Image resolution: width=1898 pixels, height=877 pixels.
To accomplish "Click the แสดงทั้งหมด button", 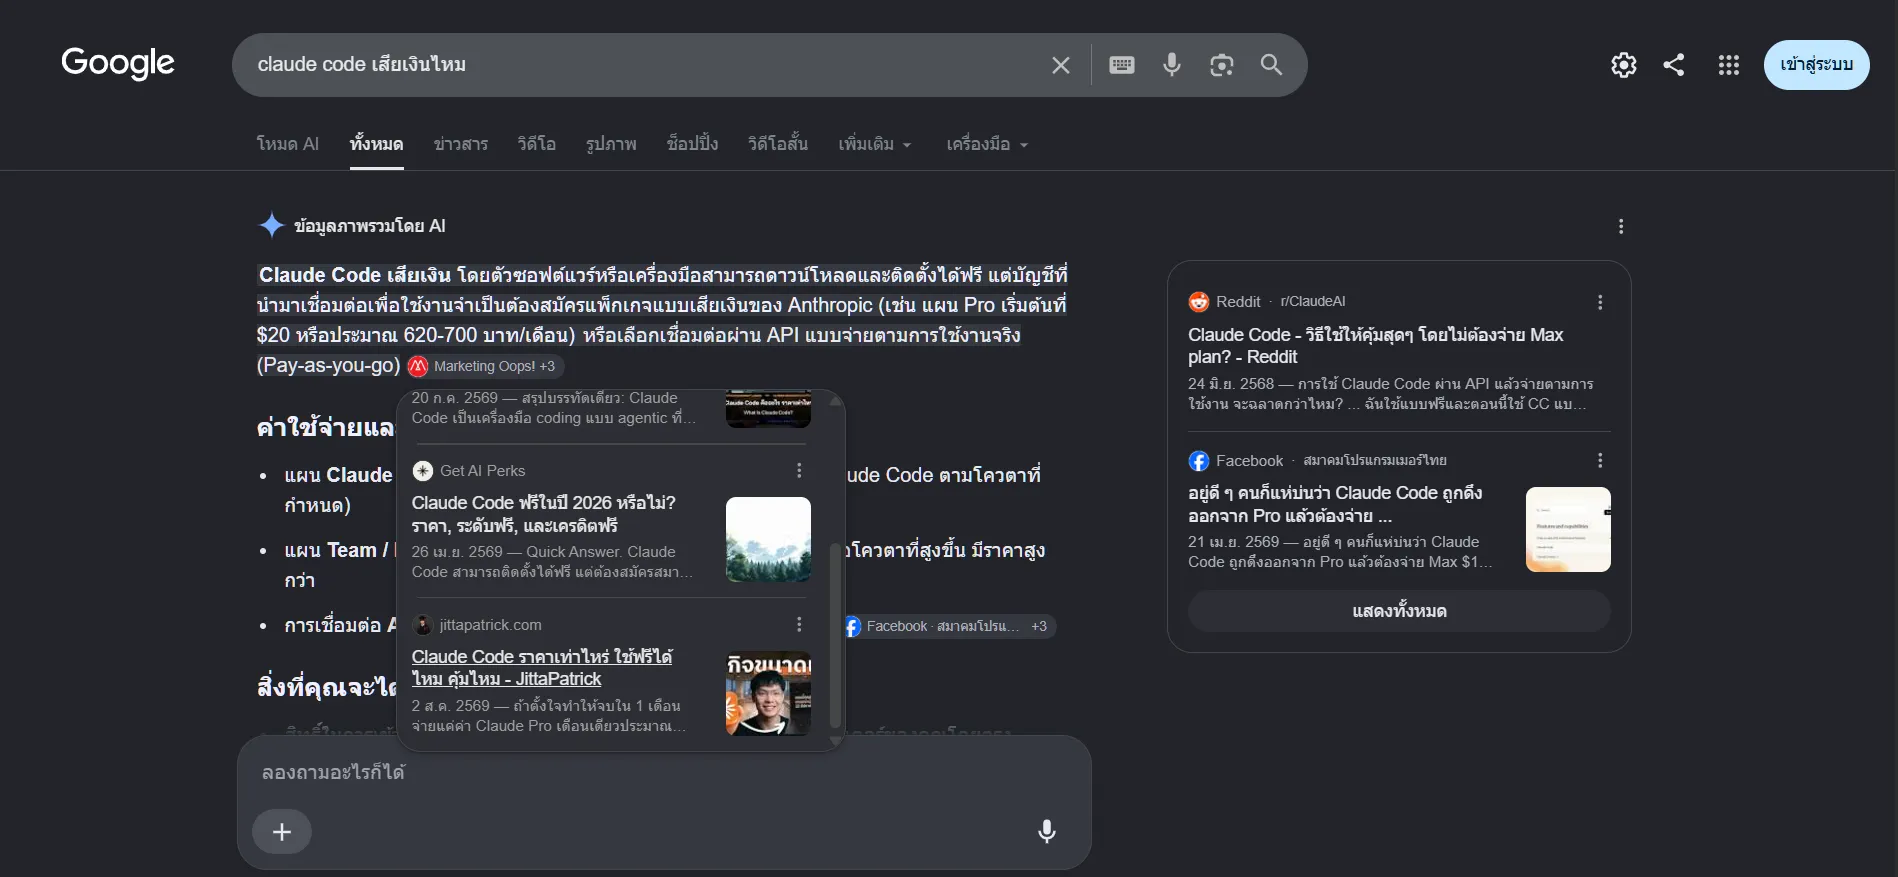I will pyautogui.click(x=1399, y=611).
